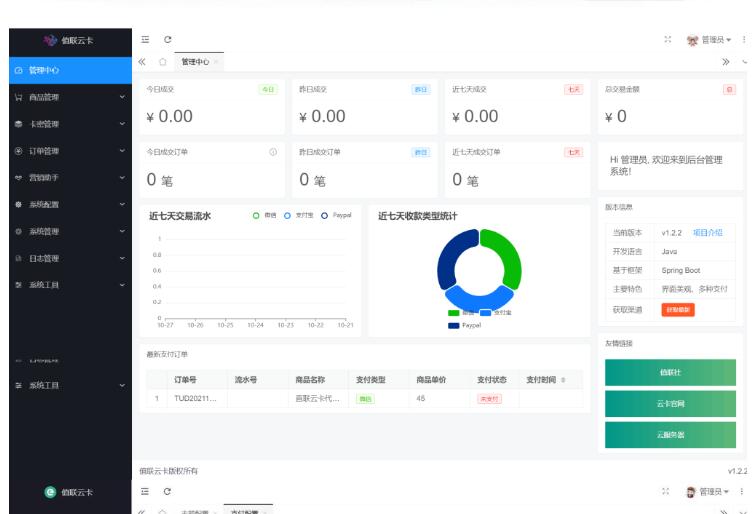754x514 pixels.
Task: Open 佰联社 green friend link button
Action: tap(670, 372)
